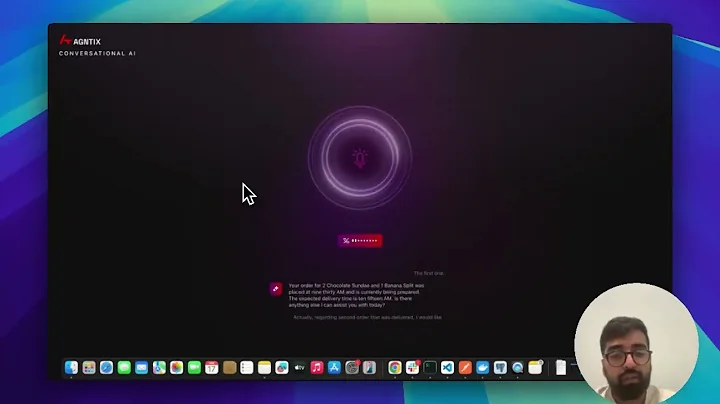720x404 pixels.
Task: Open System Settings with badge in dock
Action: point(352,367)
